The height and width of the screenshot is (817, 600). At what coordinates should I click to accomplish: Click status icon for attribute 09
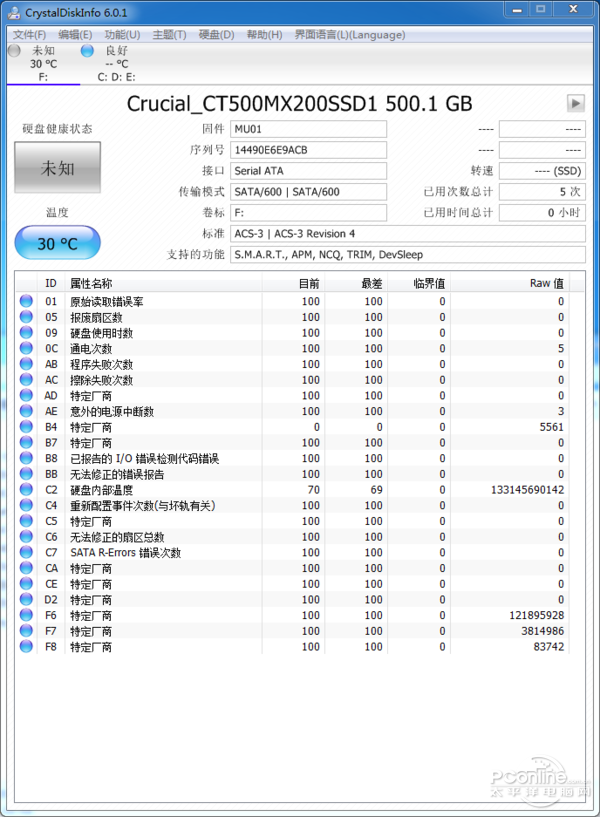coord(26,332)
